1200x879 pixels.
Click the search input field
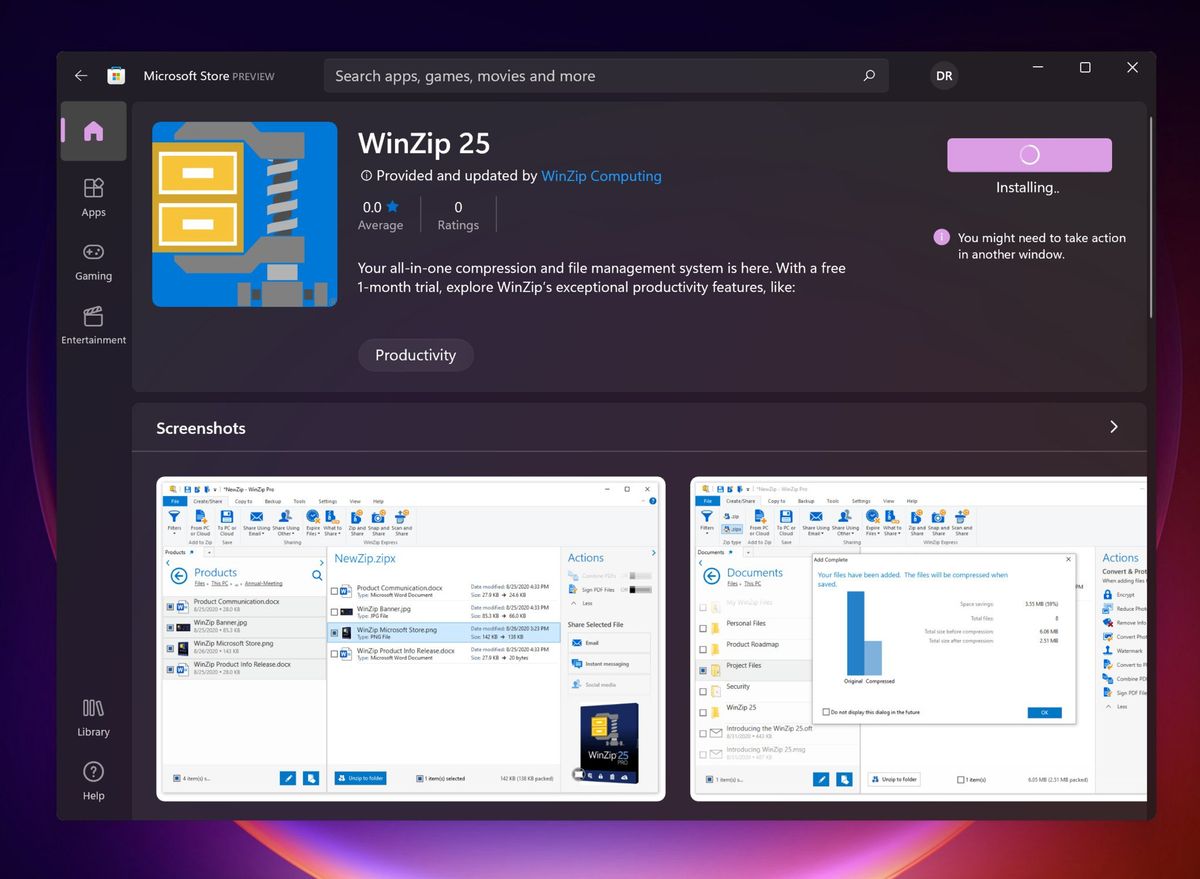coord(600,75)
